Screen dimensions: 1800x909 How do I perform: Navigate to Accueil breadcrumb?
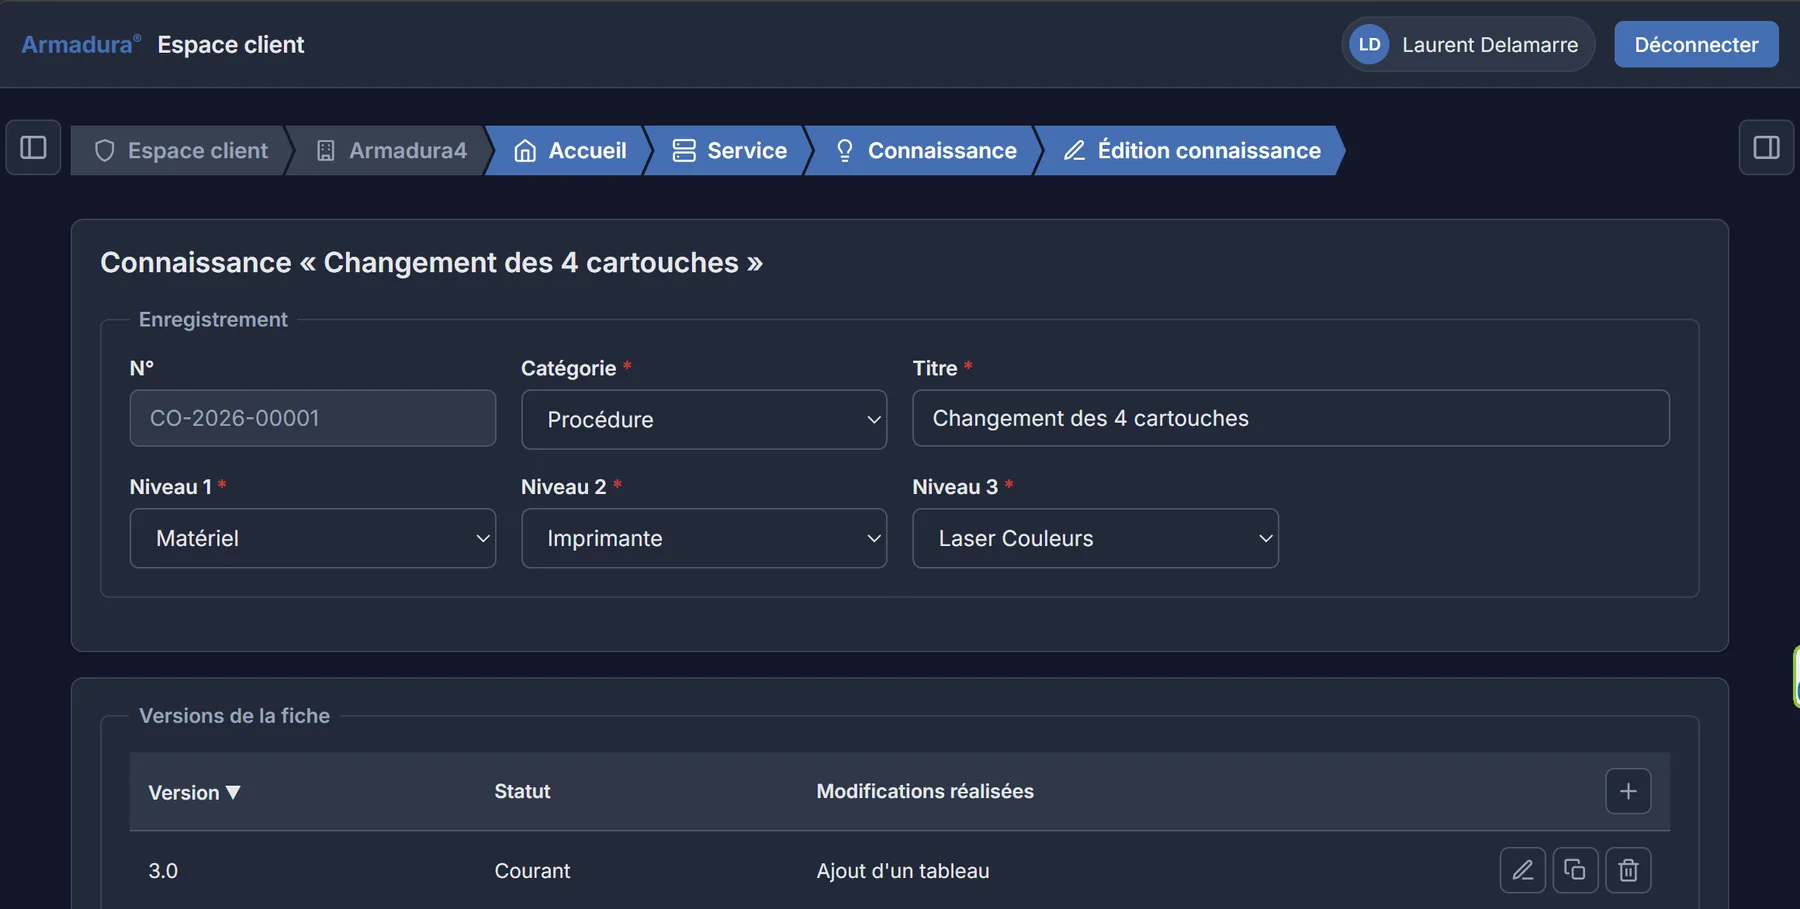pos(570,150)
